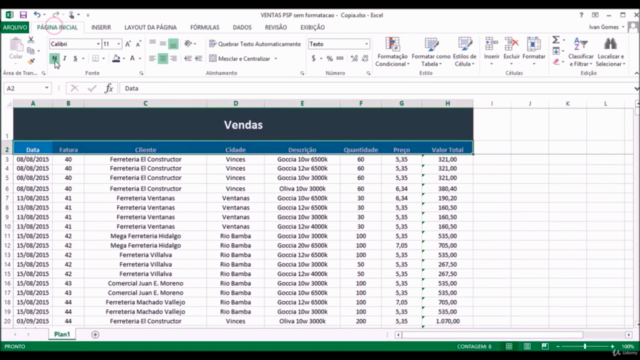Click the decrease decimal places icon

pos(365,58)
